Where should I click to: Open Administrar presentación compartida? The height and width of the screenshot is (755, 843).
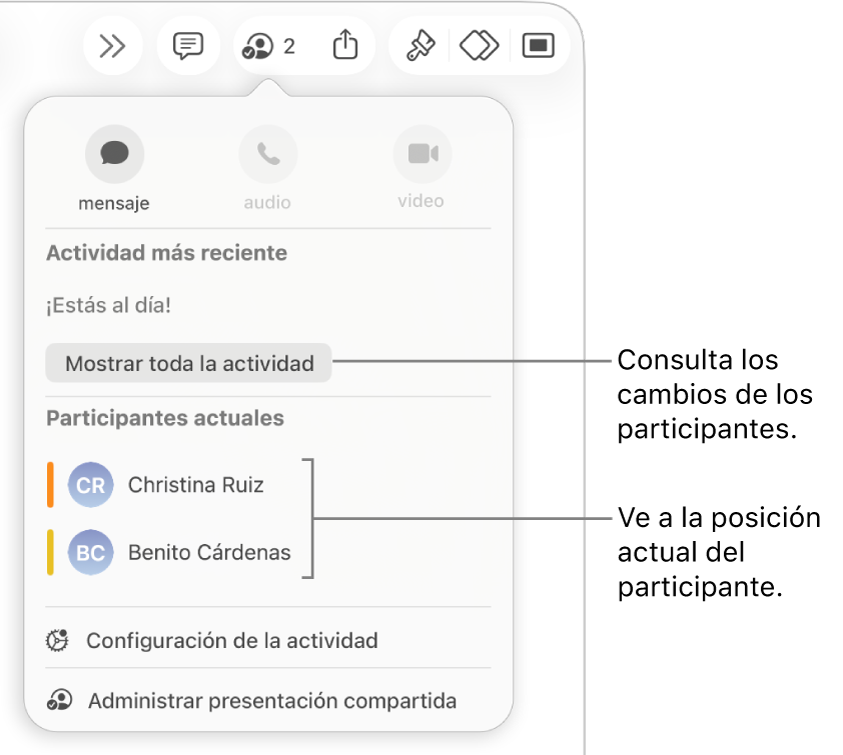(272, 701)
